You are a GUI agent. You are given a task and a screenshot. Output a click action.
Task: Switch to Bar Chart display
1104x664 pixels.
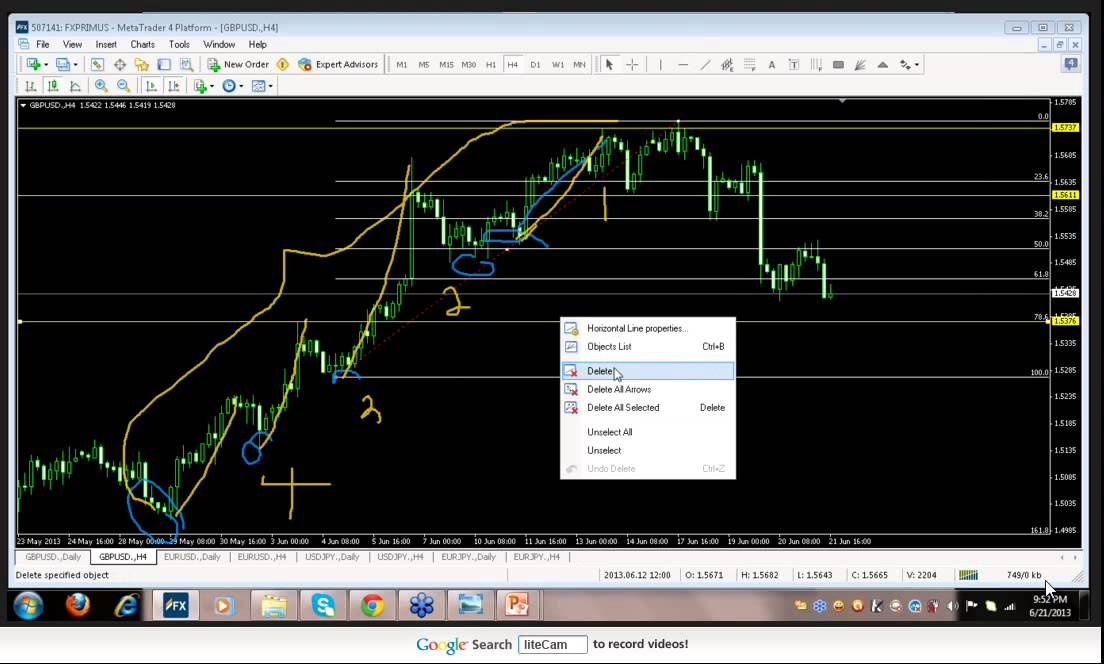[x=30, y=86]
